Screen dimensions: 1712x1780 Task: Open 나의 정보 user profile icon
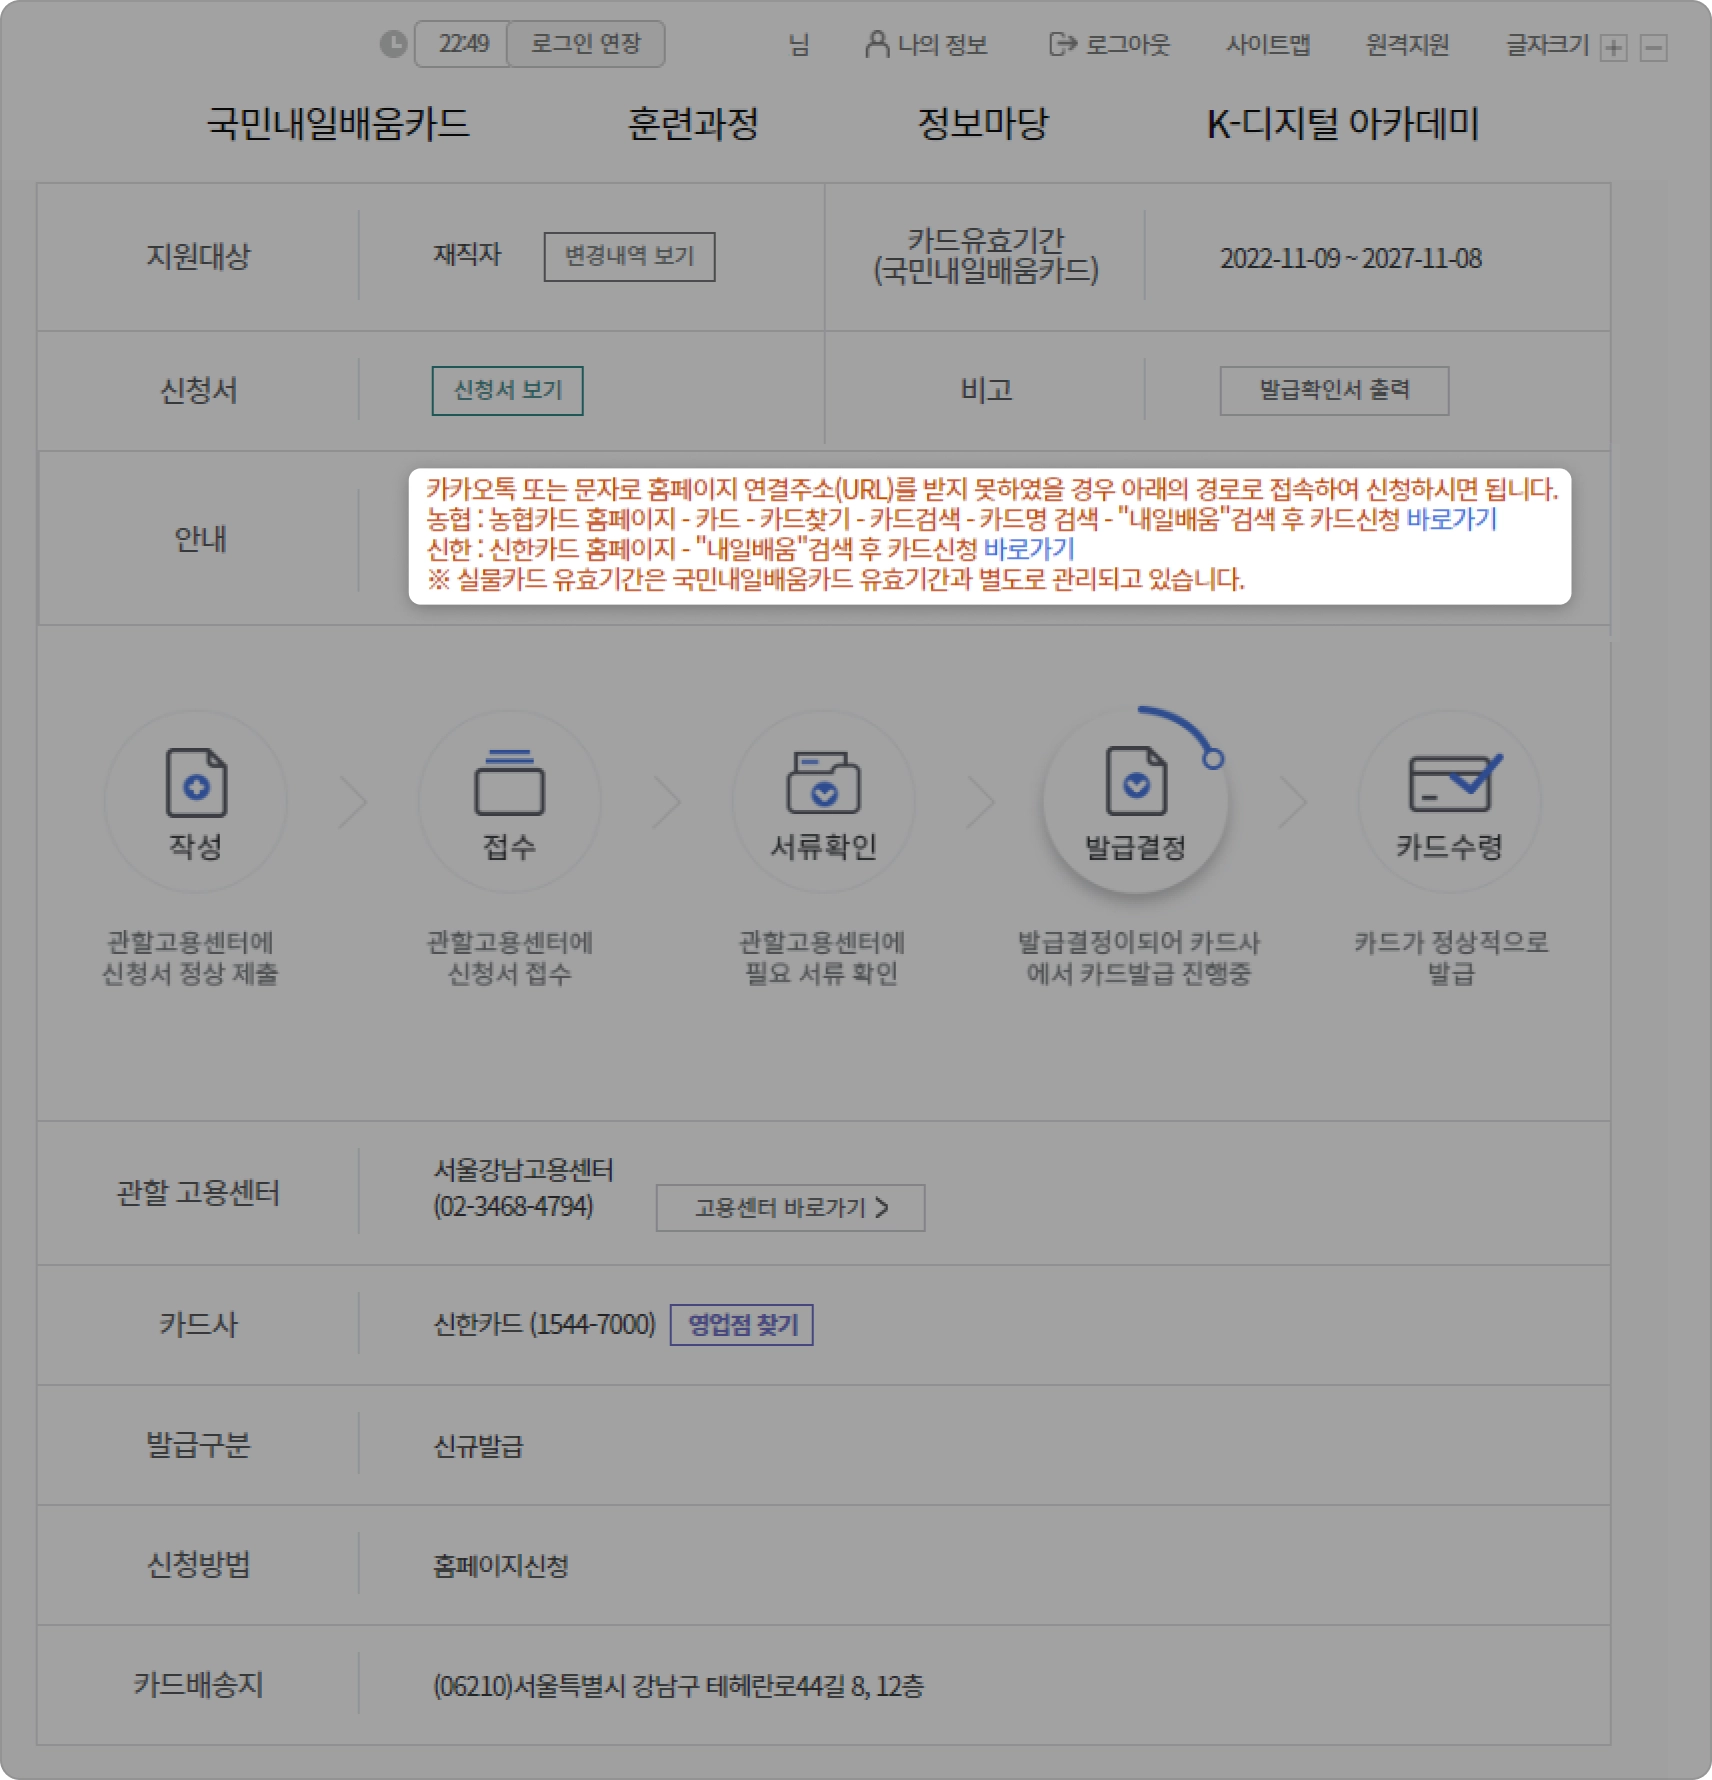pos(876,44)
